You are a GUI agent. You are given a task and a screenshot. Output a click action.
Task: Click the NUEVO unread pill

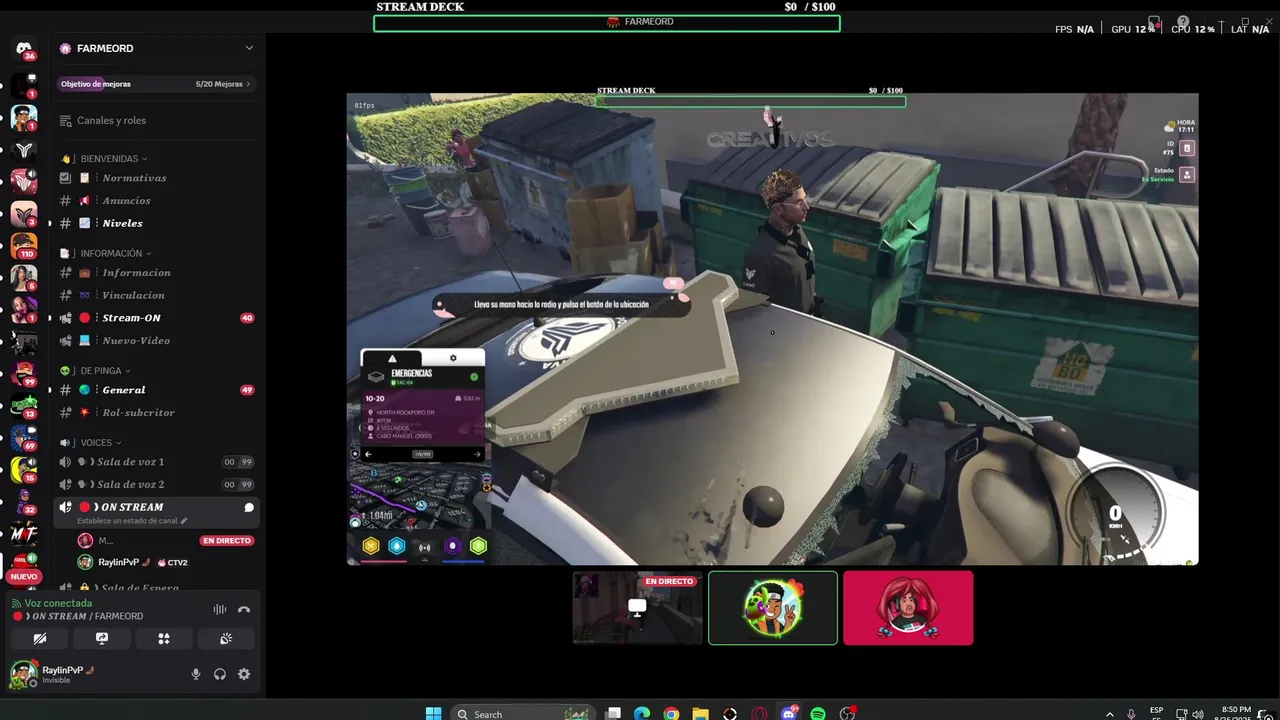[24, 576]
